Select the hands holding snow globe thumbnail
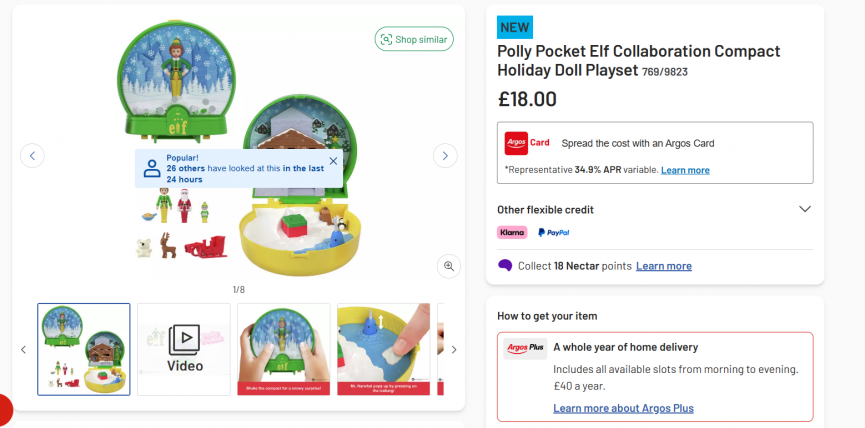The width and height of the screenshot is (865, 428). click(x=284, y=349)
